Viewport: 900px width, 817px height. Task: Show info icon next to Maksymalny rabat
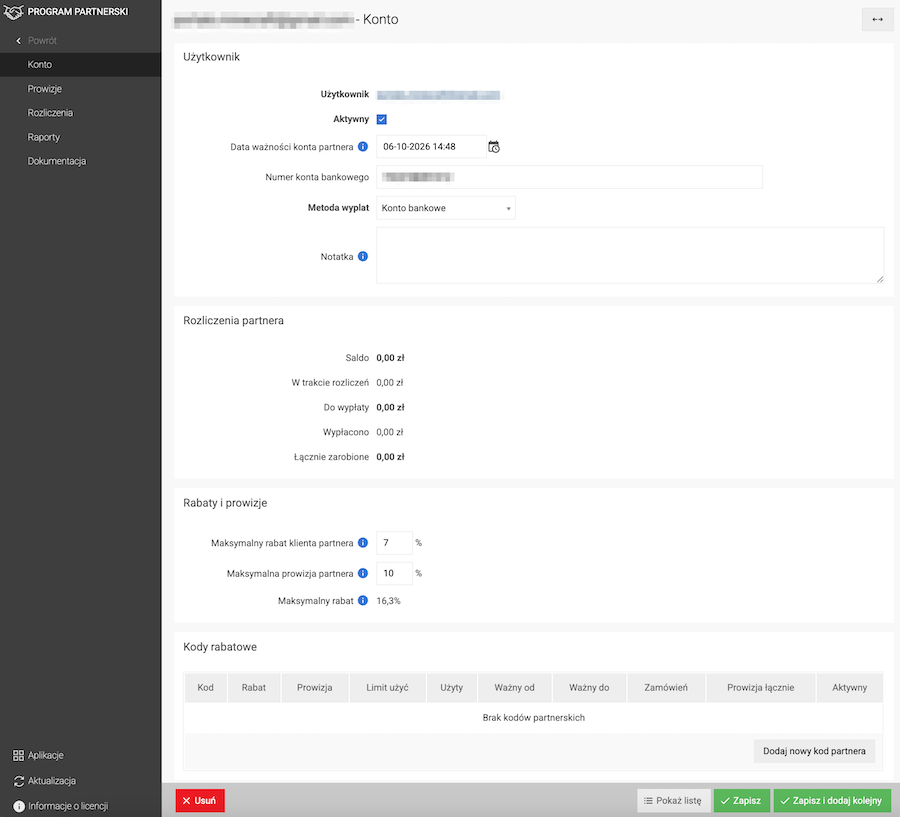[x=363, y=601]
